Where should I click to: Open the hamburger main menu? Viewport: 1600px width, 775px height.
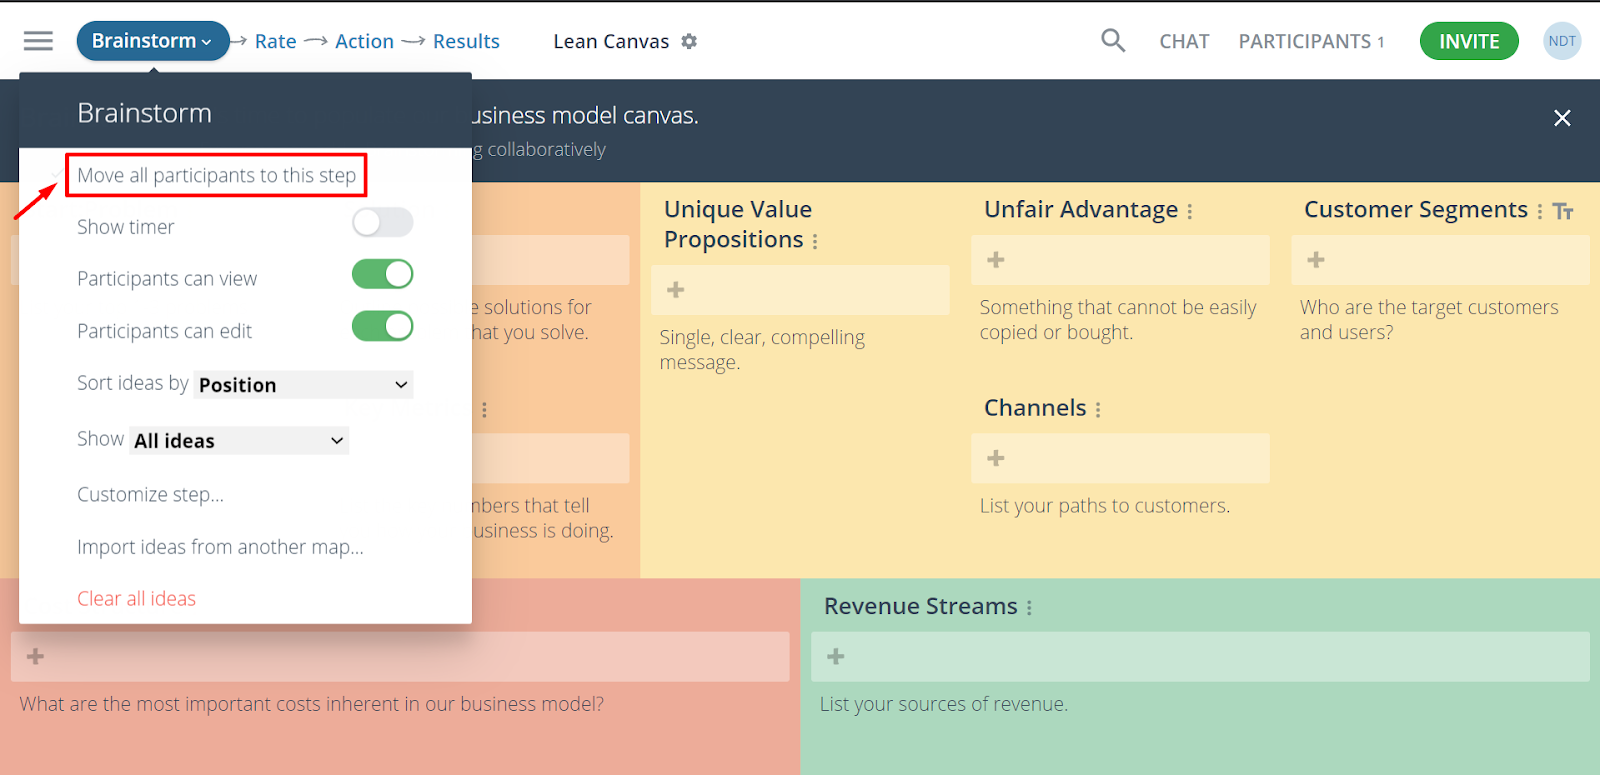(x=38, y=41)
